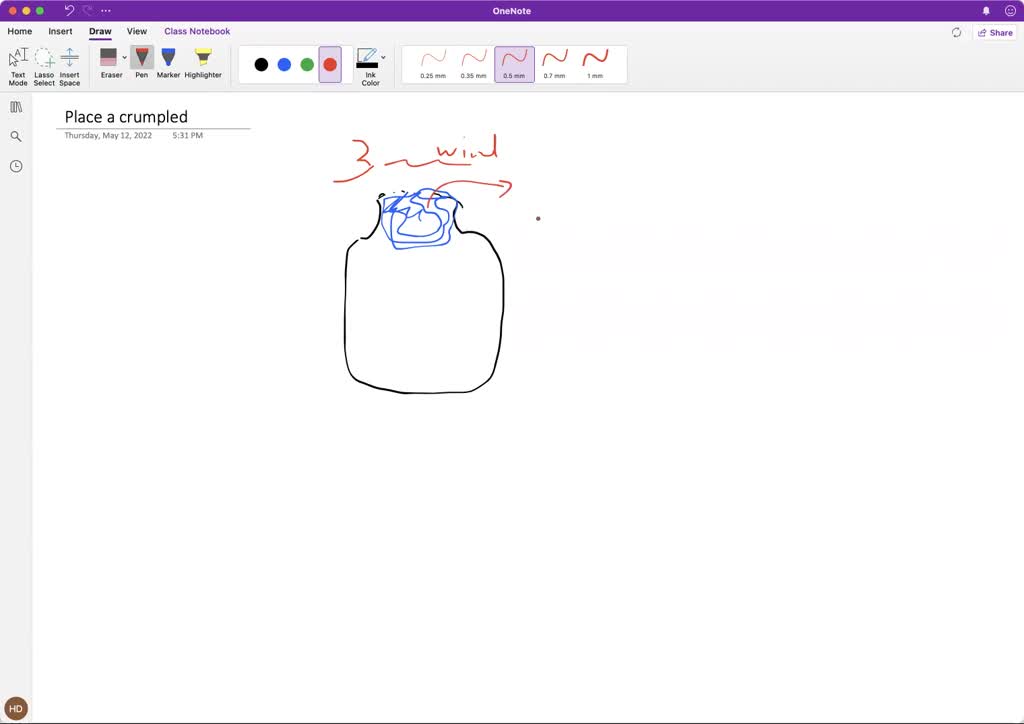Open search with magnifying glass icon
The width and height of the screenshot is (1024, 724).
pos(16,136)
